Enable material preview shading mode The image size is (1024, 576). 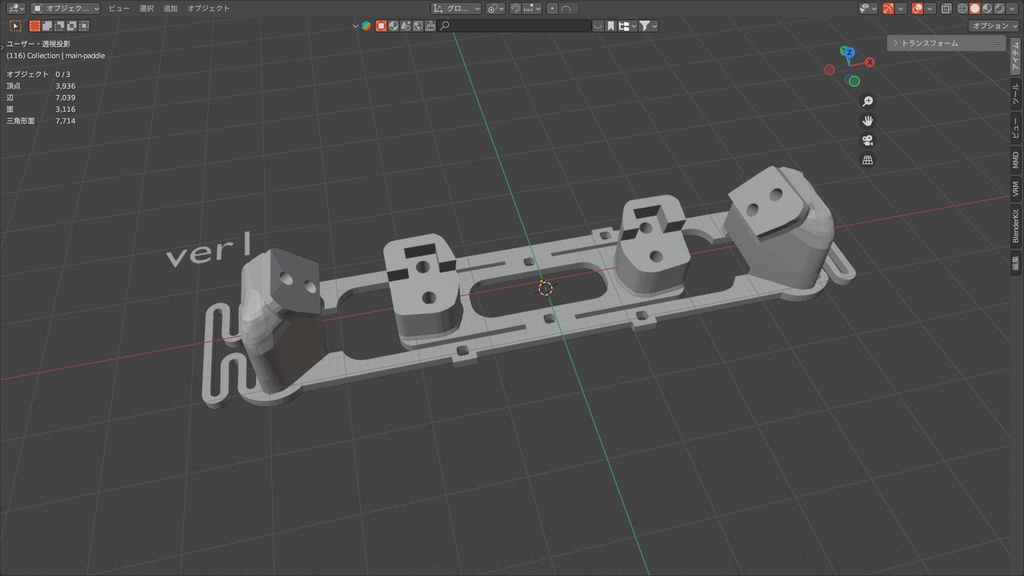[986, 8]
